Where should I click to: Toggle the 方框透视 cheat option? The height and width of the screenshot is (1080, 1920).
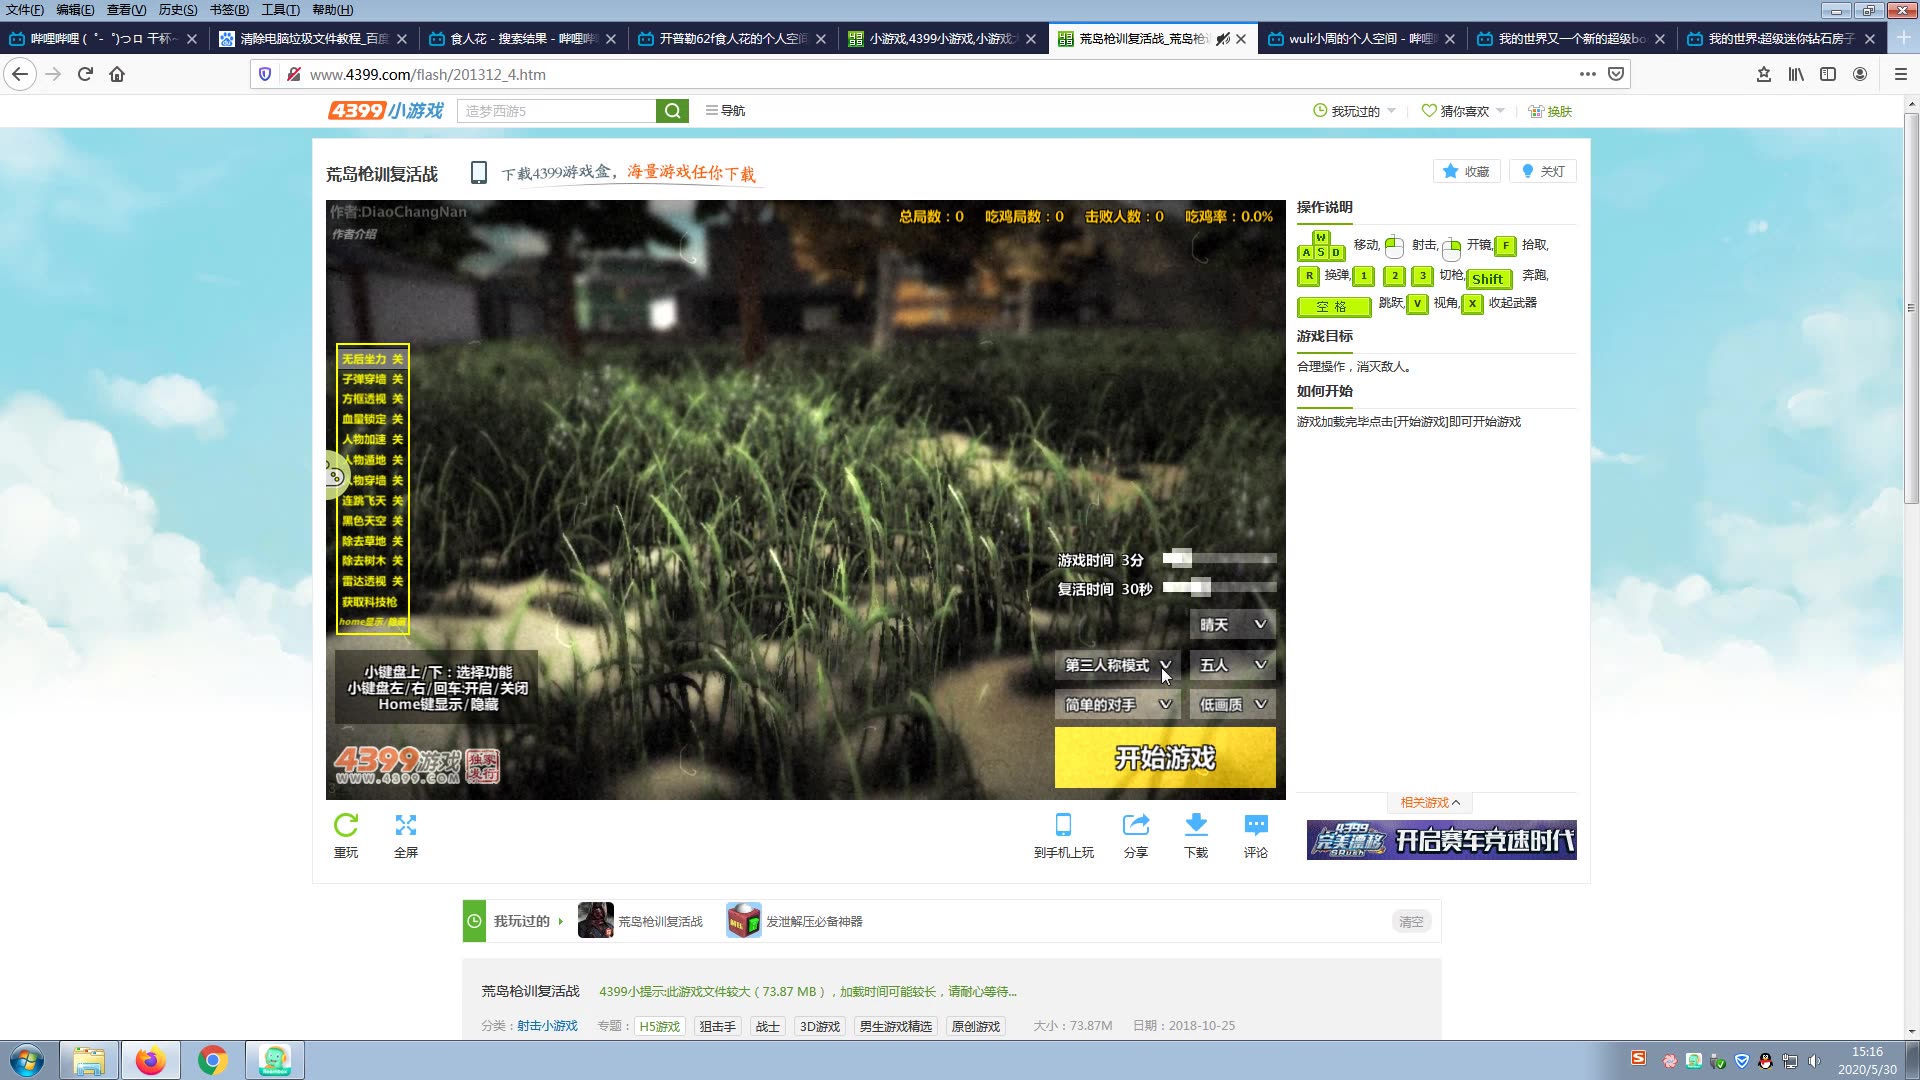click(372, 399)
